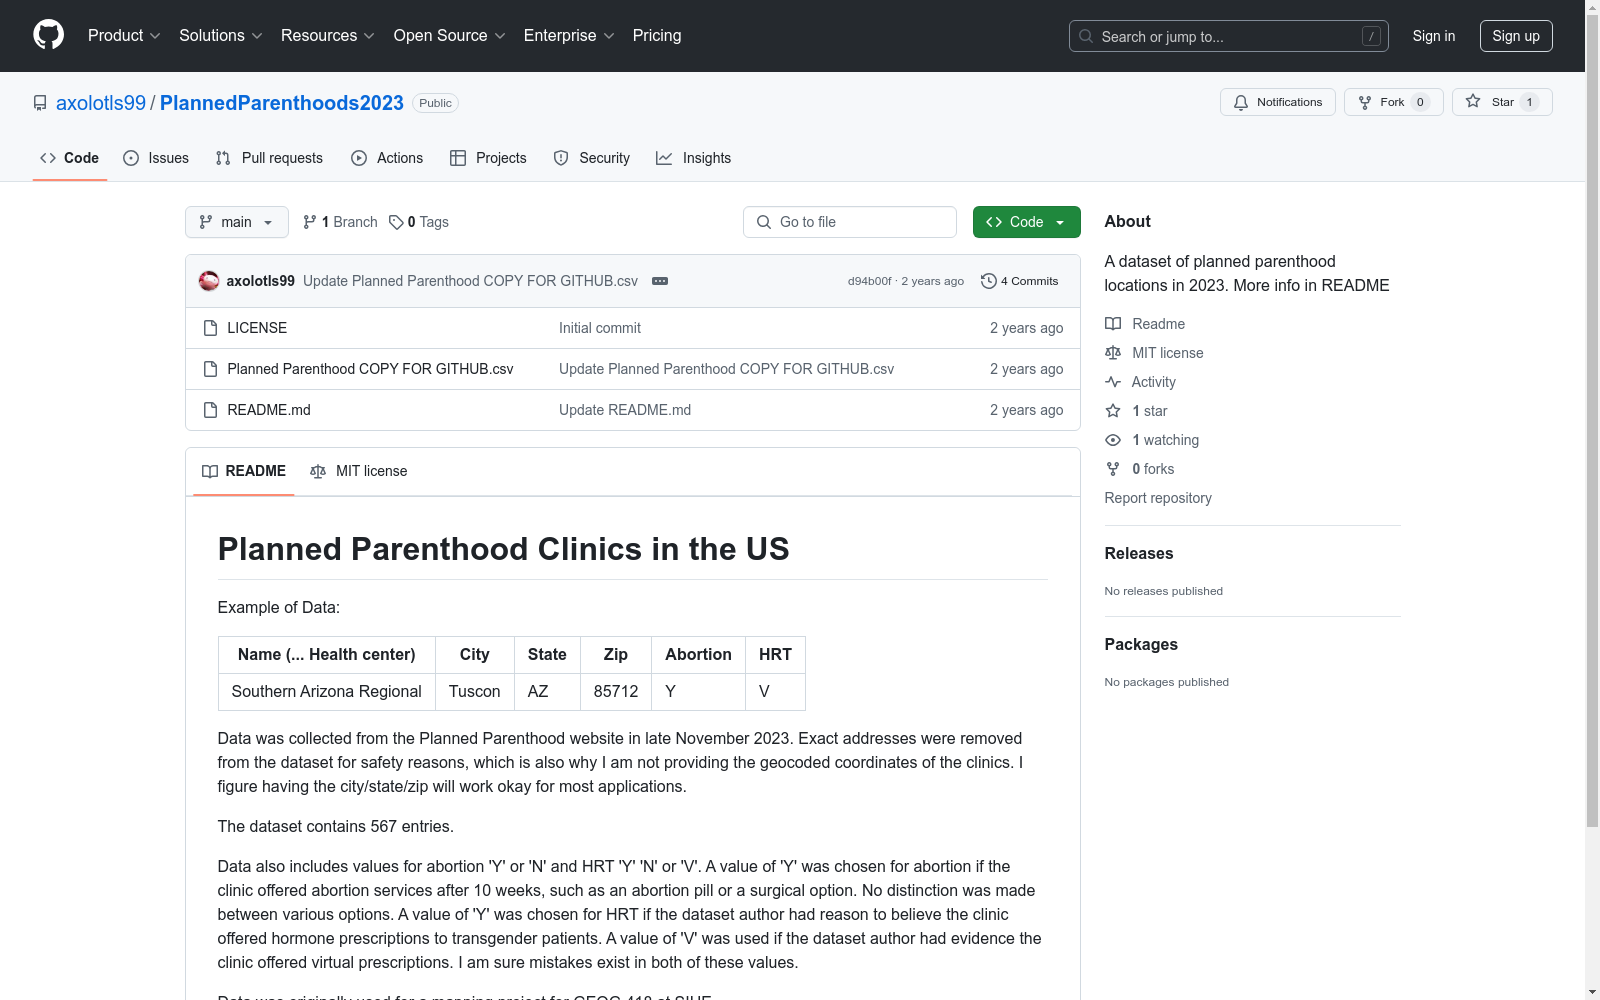Focus the Go to file input
This screenshot has height=1000, width=1600.
coord(850,222)
